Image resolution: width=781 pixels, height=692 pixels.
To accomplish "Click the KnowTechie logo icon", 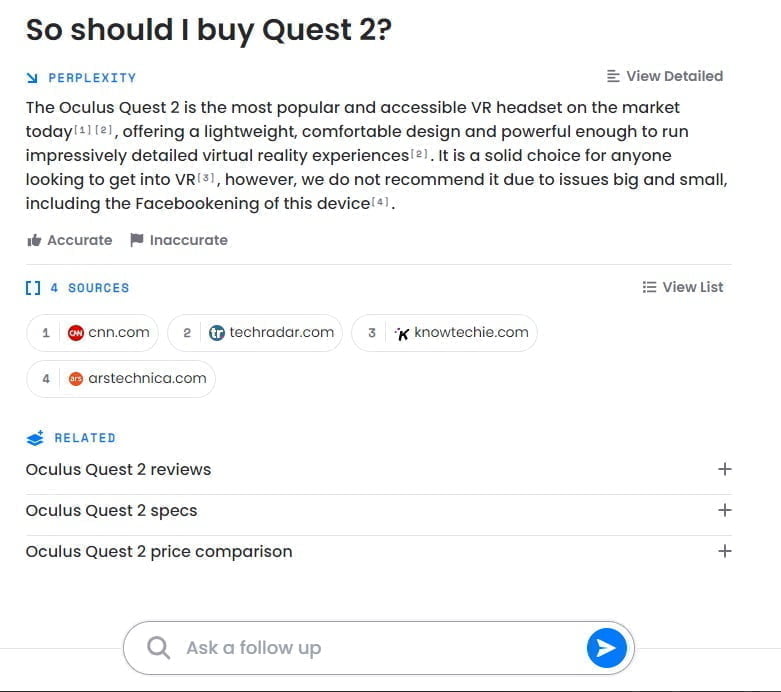I will tap(402, 333).
